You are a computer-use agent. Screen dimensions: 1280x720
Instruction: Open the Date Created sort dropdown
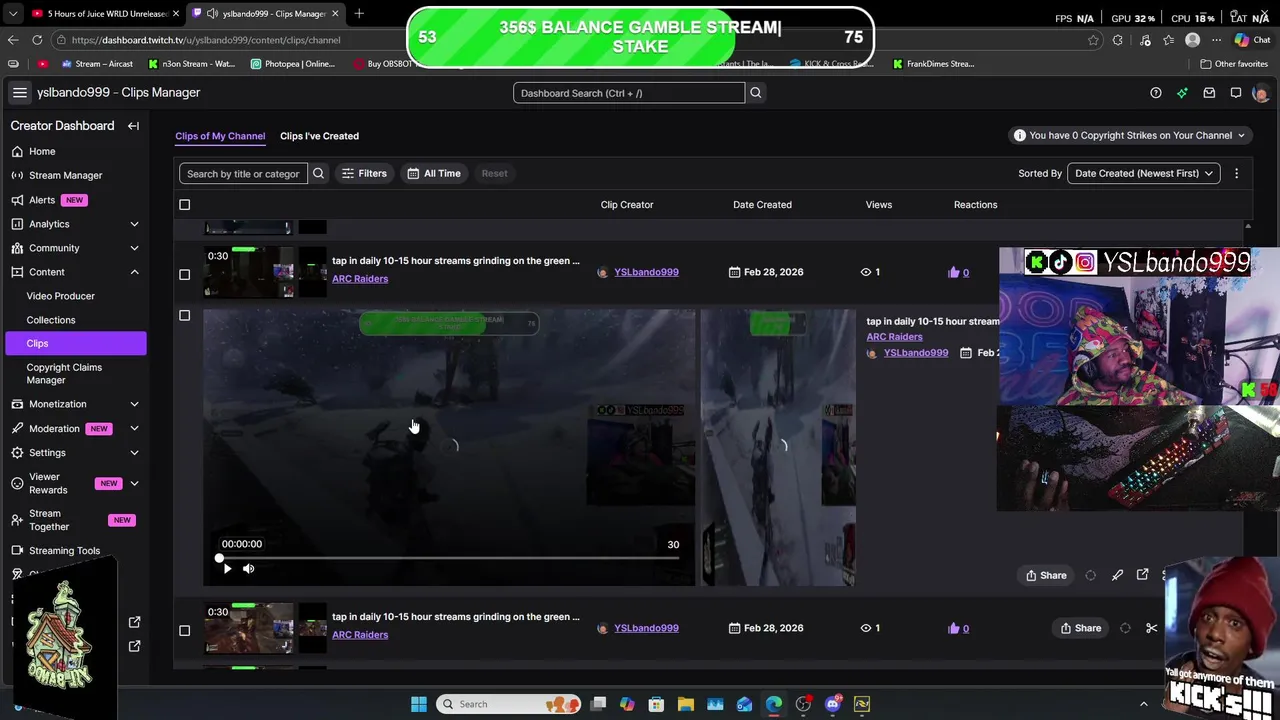pyautogui.click(x=1144, y=173)
